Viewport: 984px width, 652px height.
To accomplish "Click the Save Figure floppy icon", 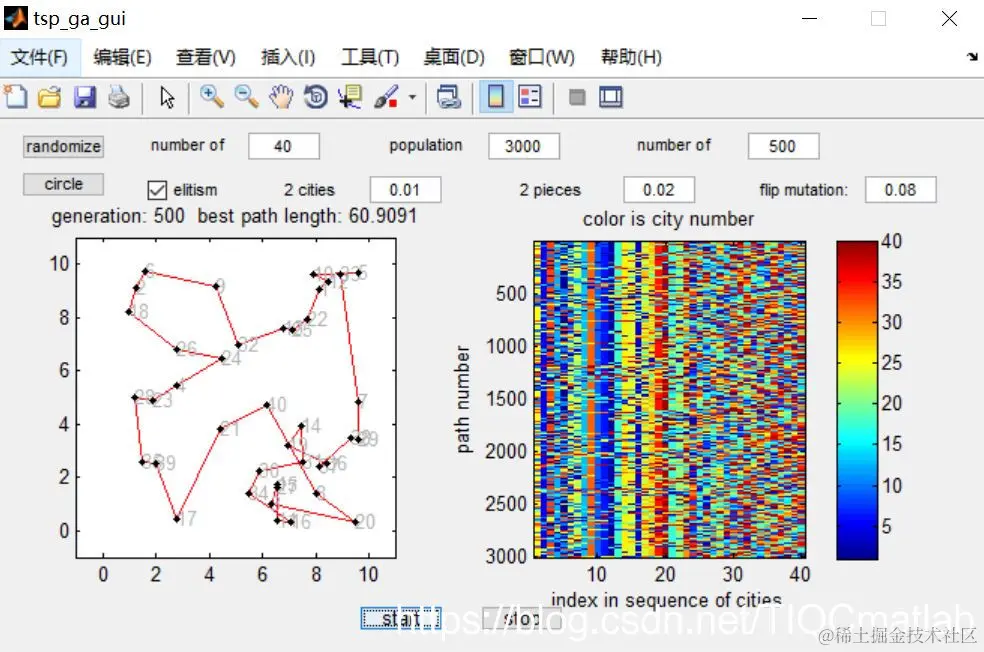I will 85,97.
